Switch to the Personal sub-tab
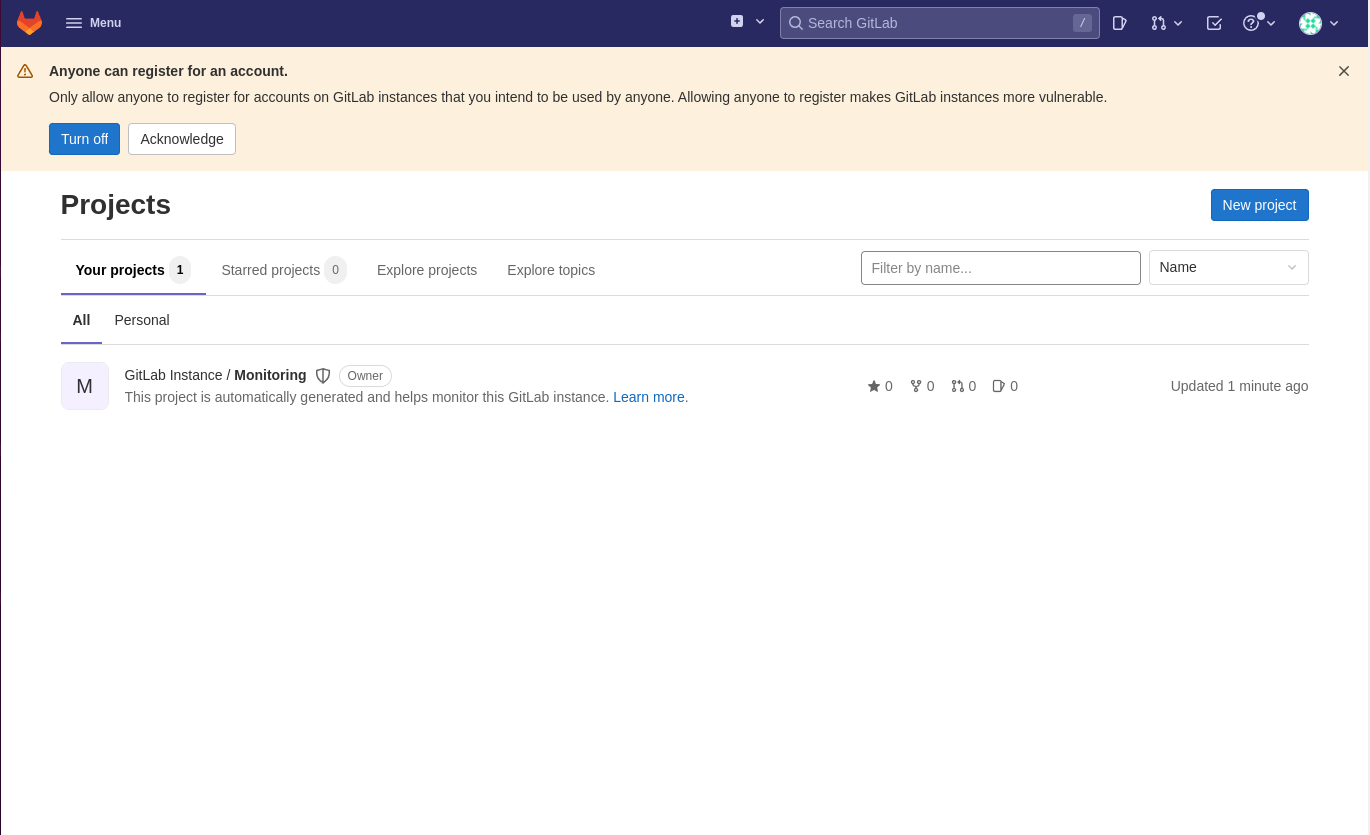The width and height of the screenshot is (1370, 835). click(x=142, y=320)
